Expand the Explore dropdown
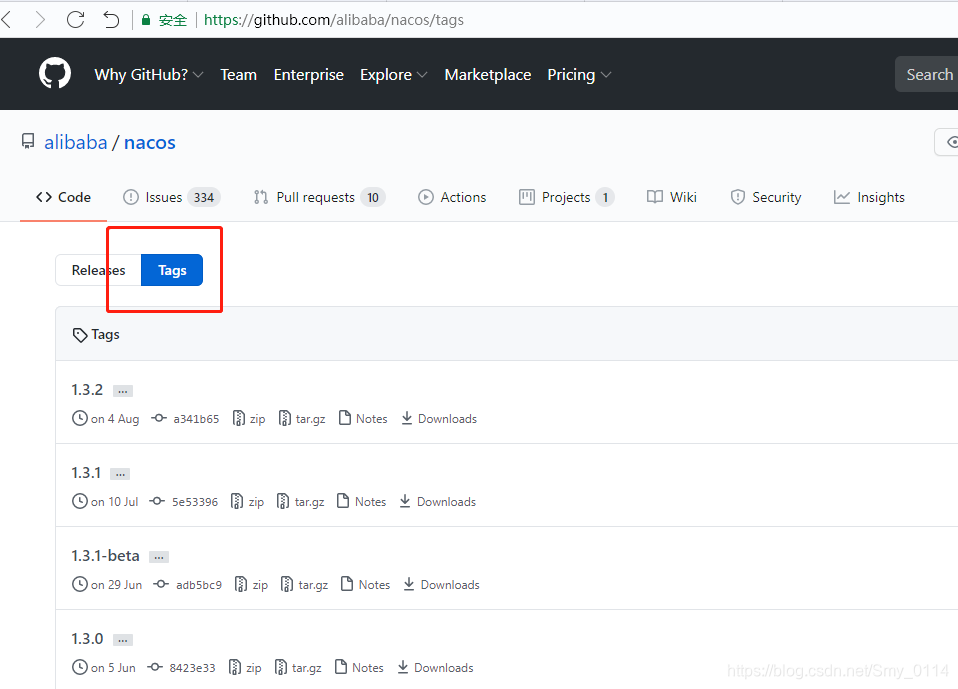The image size is (958, 689). tap(393, 75)
